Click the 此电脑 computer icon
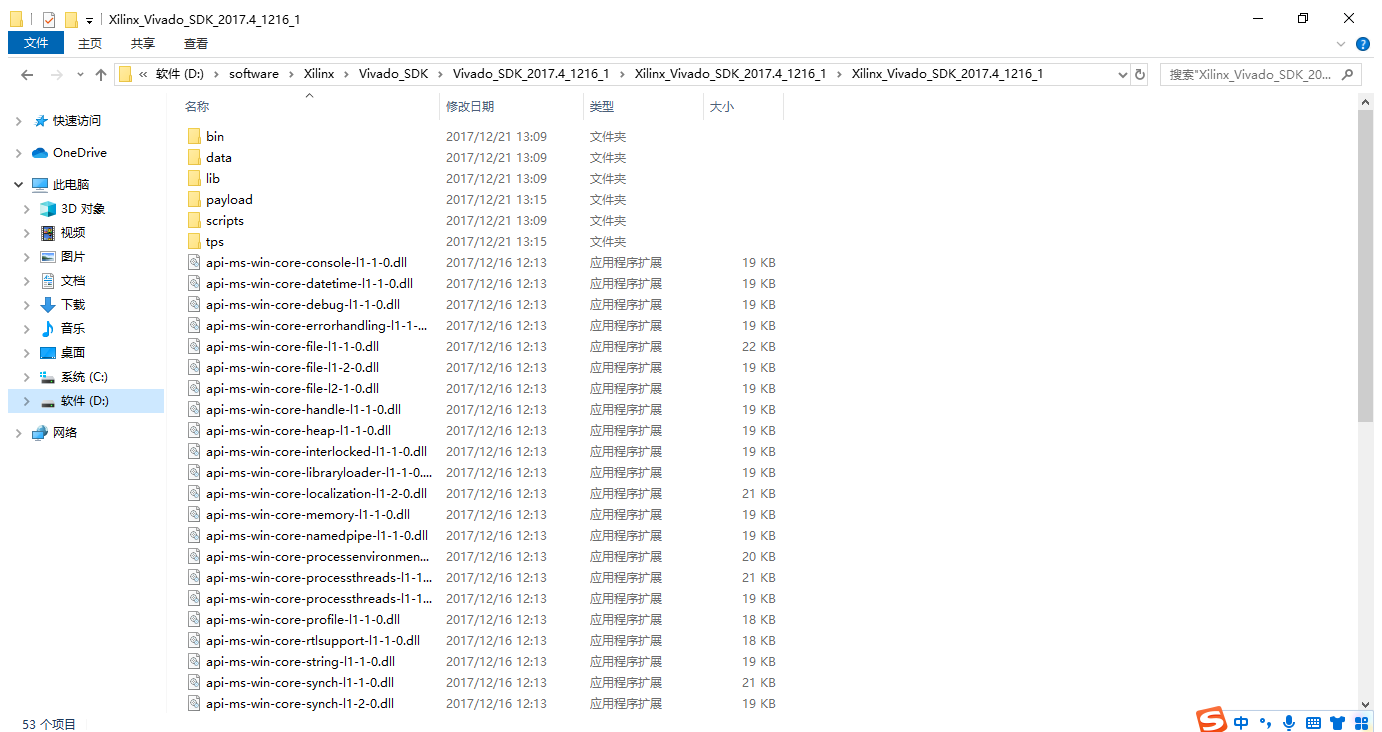This screenshot has height=732, width=1382. pos(40,185)
